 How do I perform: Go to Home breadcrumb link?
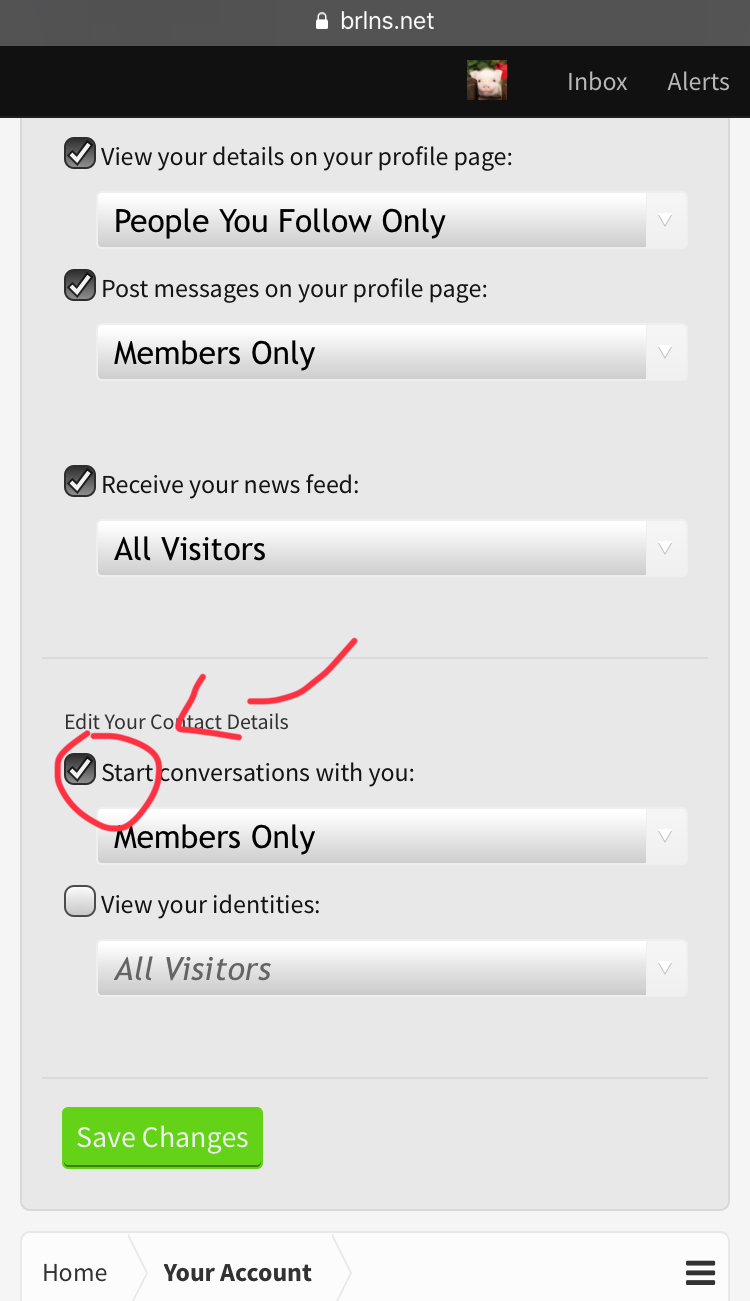click(x=75, y=1273)
